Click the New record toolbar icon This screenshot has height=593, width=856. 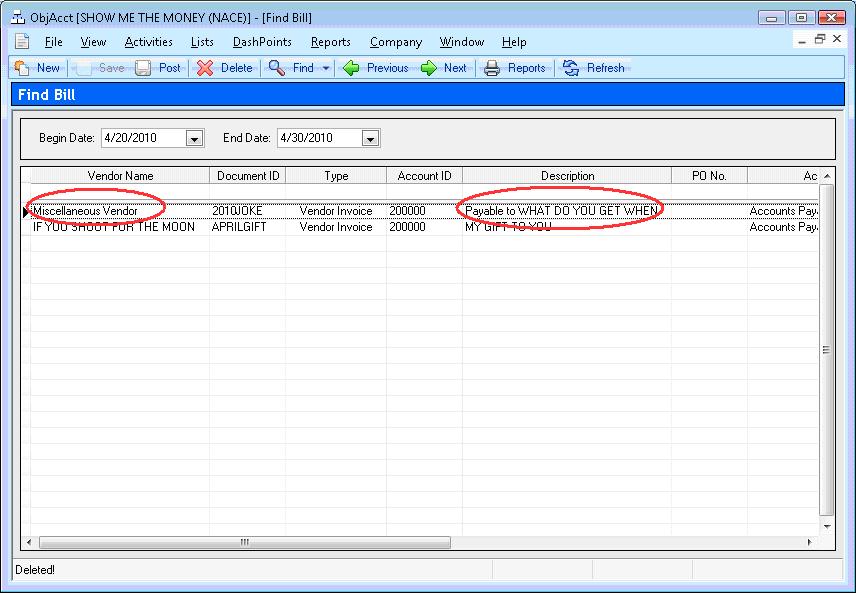click(22, 68)
